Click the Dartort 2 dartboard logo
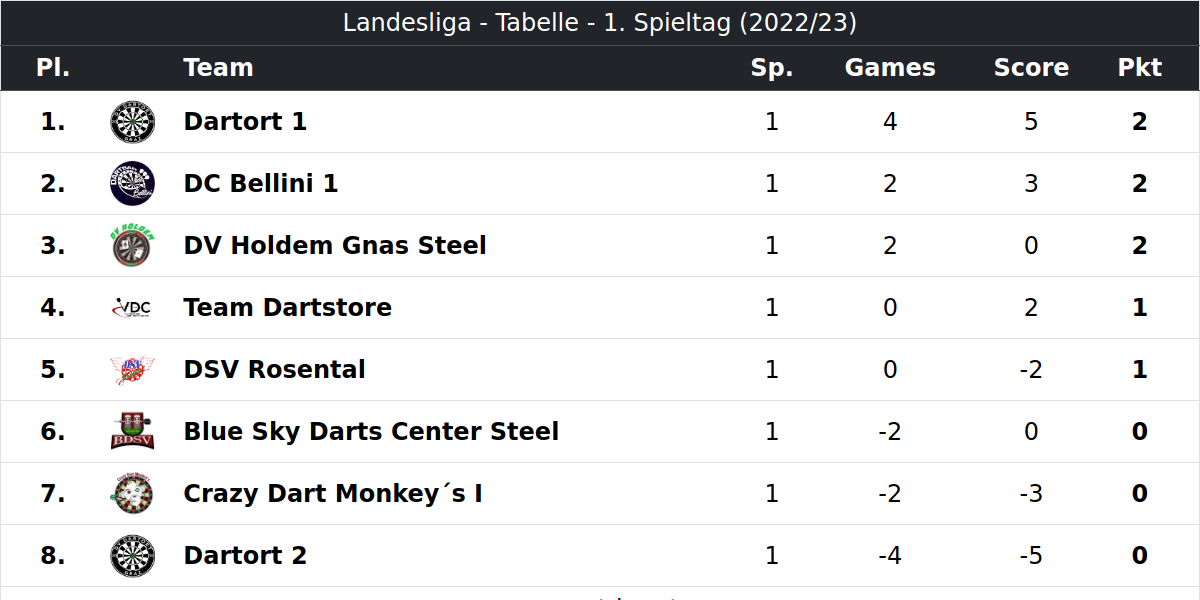The width and height of the screenshot is (1200, 600). click(x=132, y=556)
